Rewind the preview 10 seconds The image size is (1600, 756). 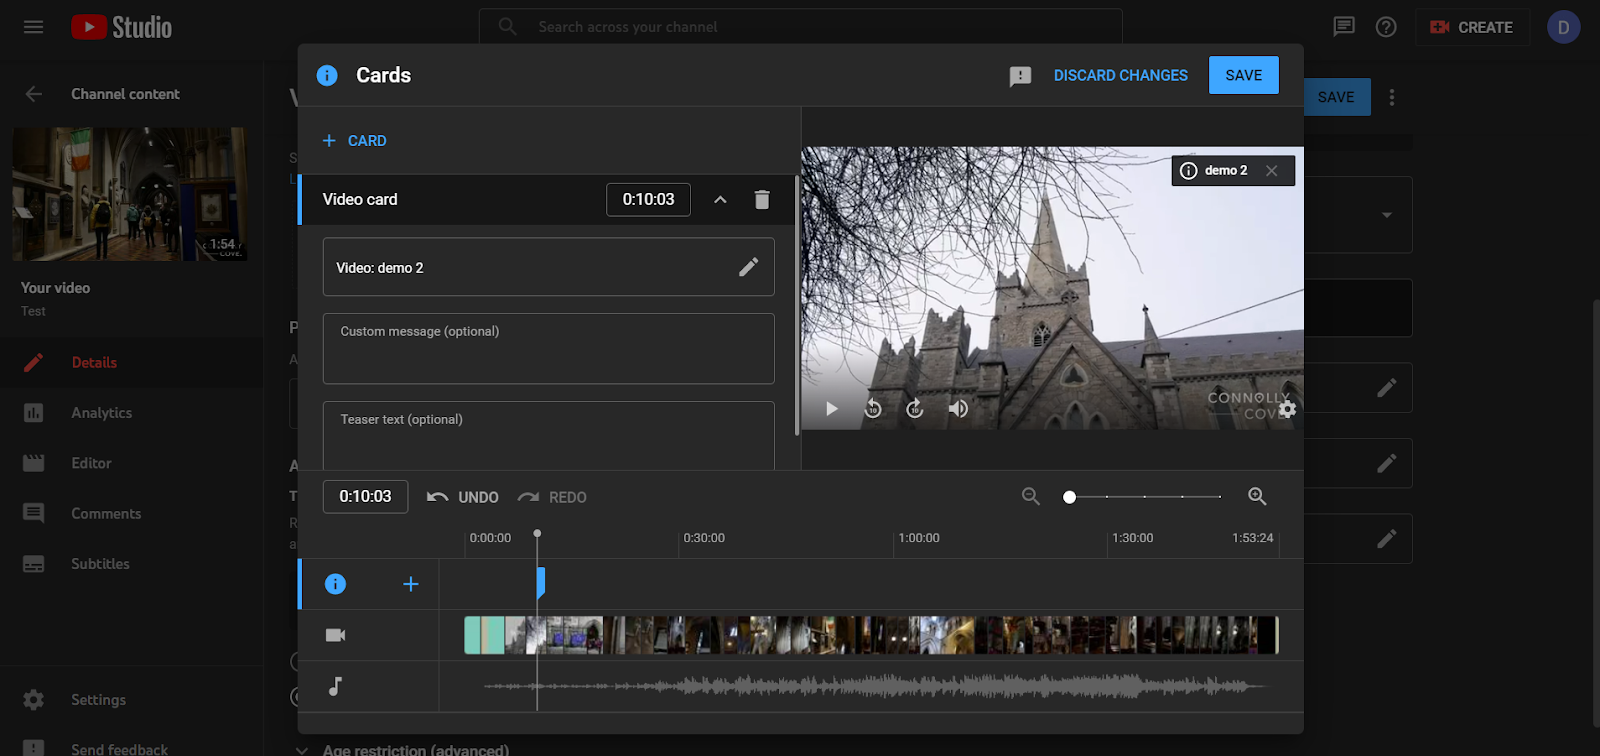pos(873,408)
